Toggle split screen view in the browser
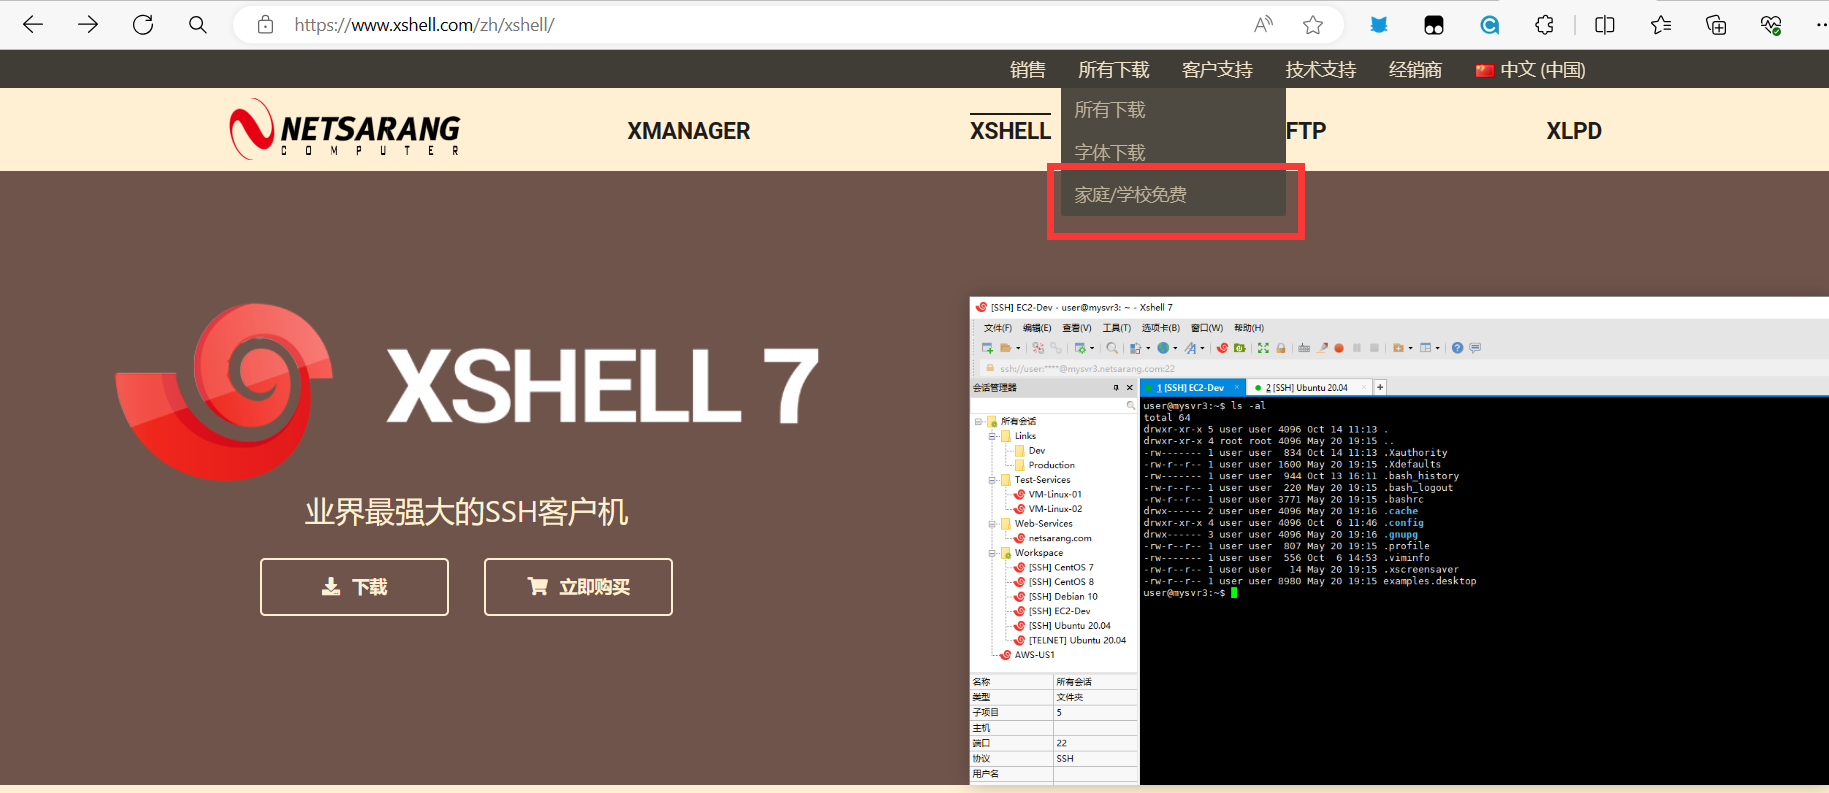 pos(1605,25)
